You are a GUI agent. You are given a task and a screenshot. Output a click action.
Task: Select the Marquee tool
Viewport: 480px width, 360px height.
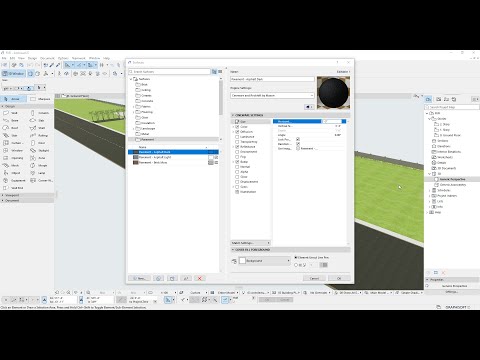click(x=40, y=99)
